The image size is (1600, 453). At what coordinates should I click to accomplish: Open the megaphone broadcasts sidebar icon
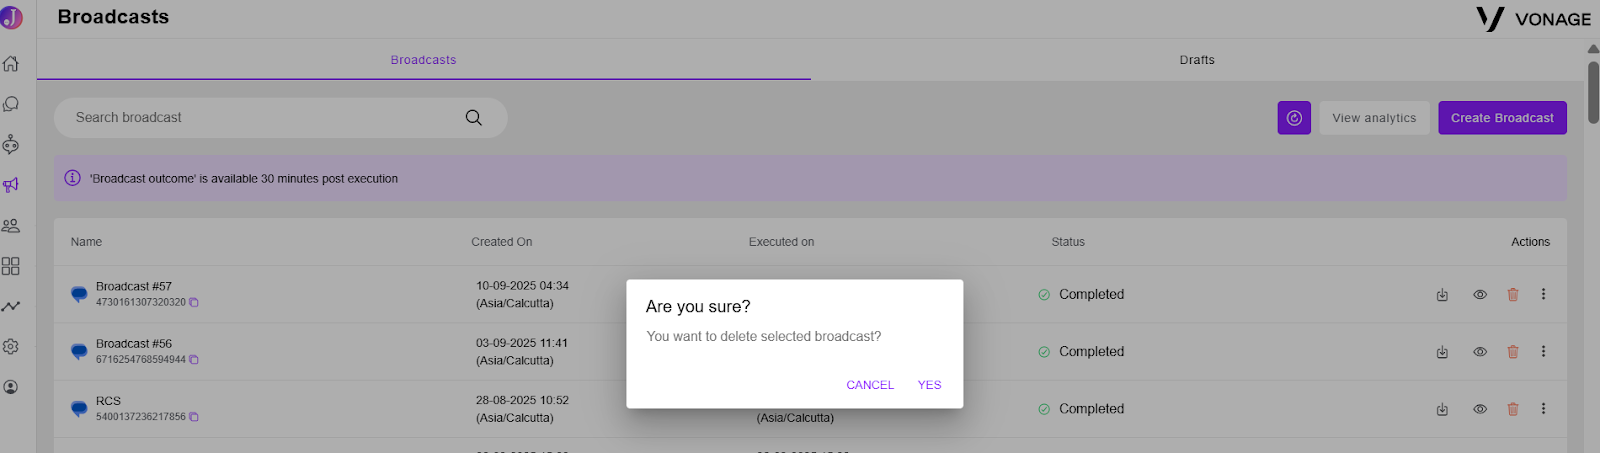[x=11, y=185]
